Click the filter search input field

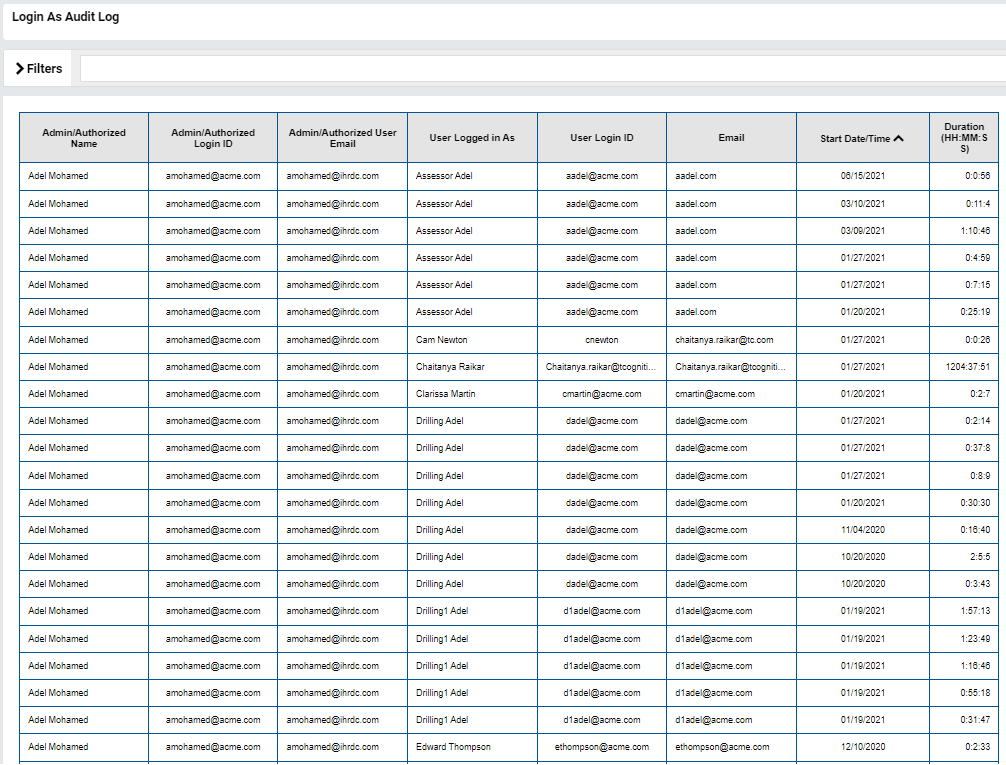coord(543,69)
